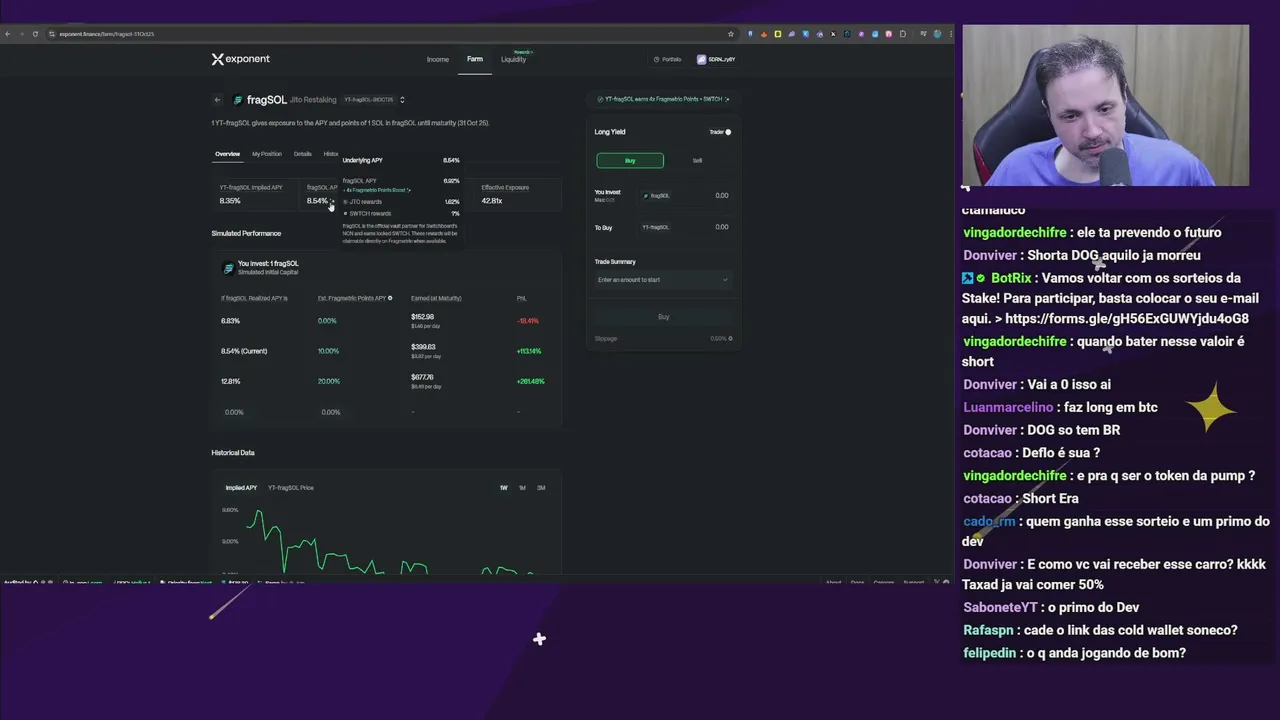Set chart range to 1W
Screen dimensions: 1280x720
tap(504, 488)
